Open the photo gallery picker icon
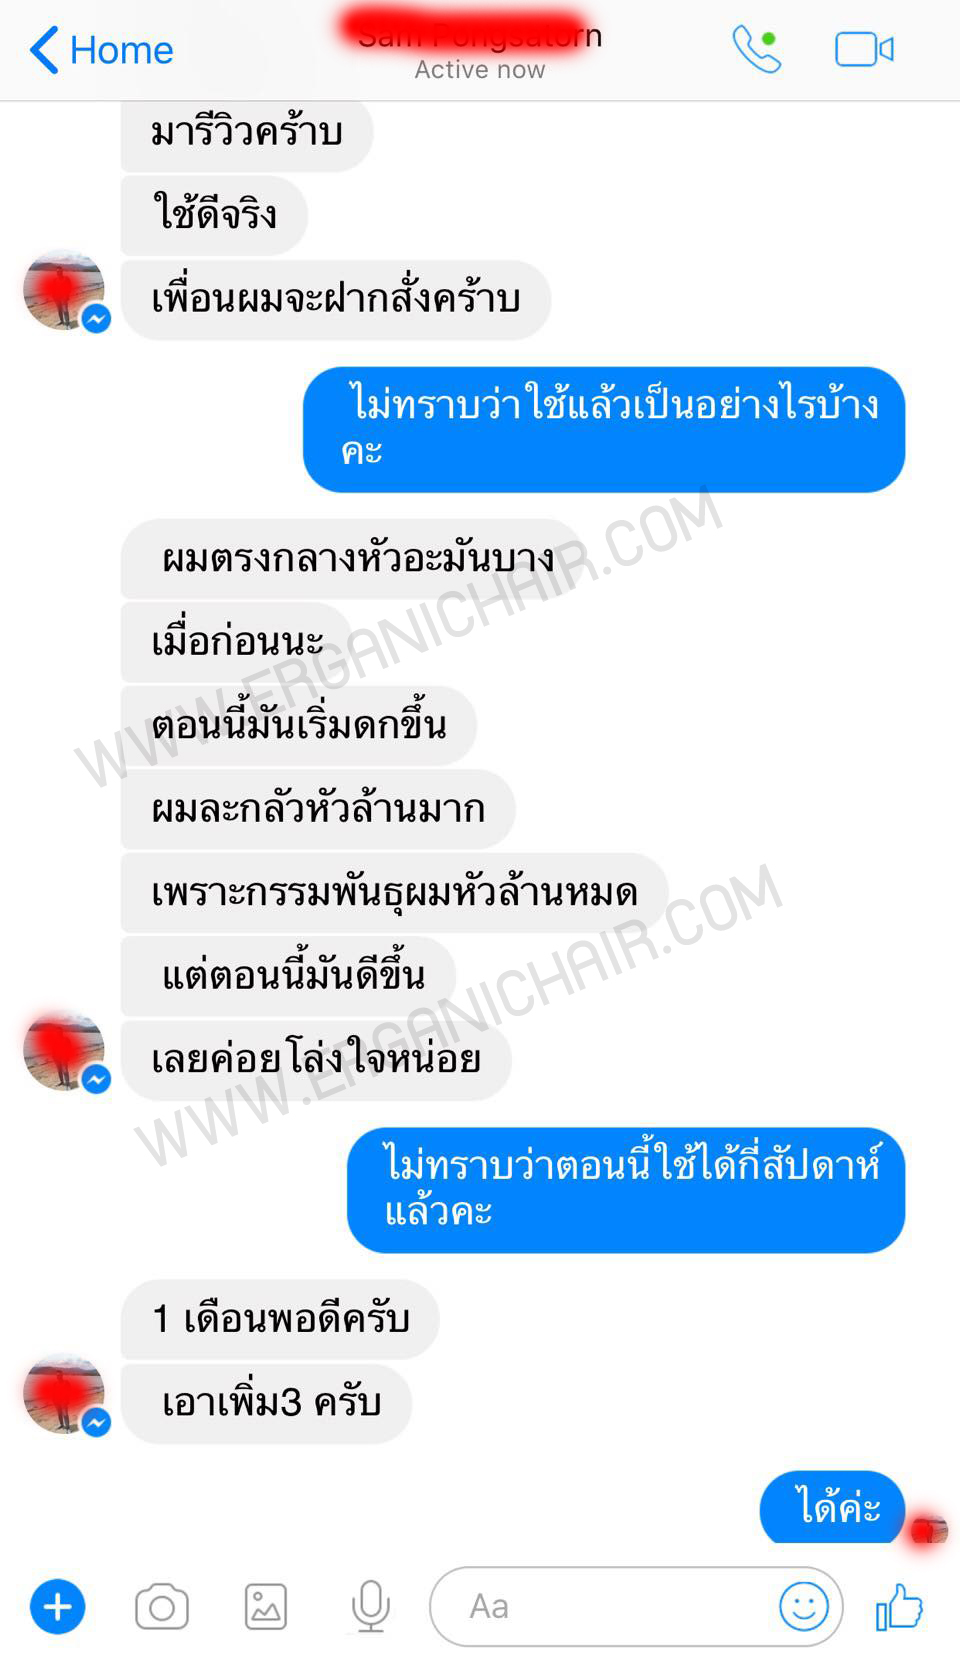This screenshot has height=1659, width=960. pos(266,1607)
